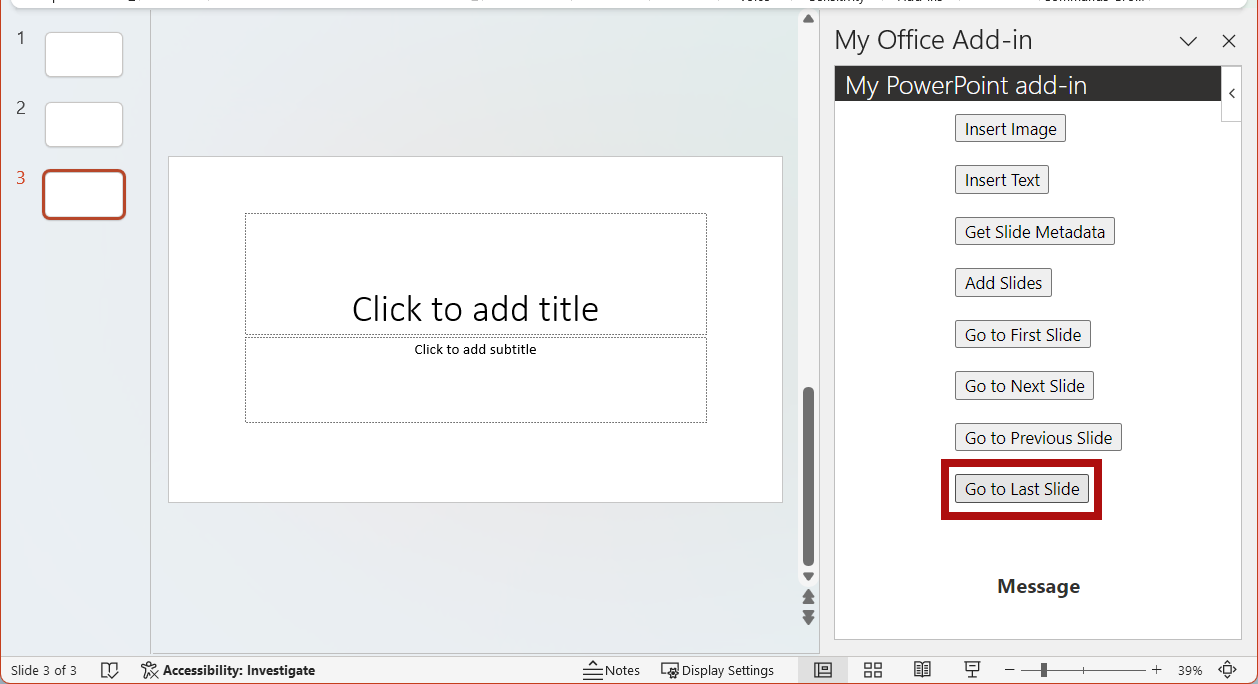Switch to Reading view
Viewport: 1258px width, 684px height.
point(922,670)
